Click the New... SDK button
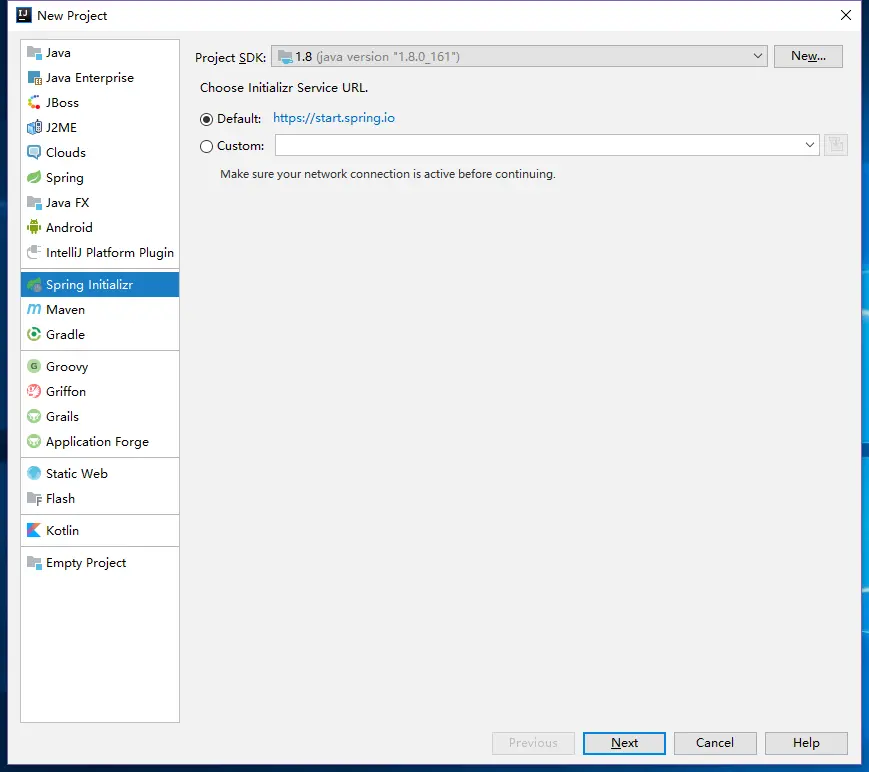The width and height of the screenshot is (869, 772). click(808, 56)
